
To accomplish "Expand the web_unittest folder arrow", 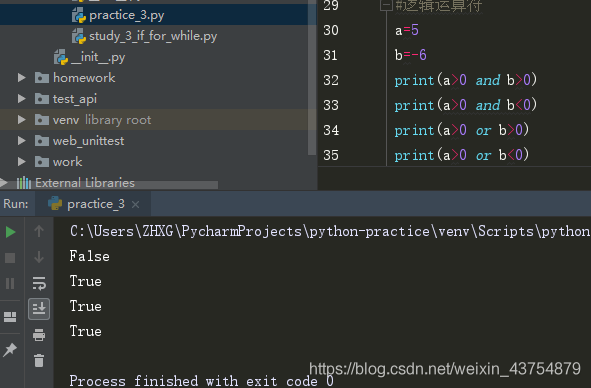I will pyautogui.click(x=22, y=141).
